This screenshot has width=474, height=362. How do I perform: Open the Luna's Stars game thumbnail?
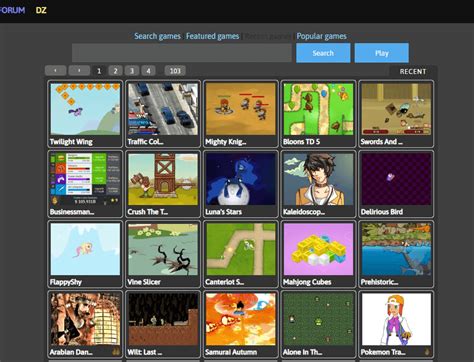[x=241, y=179]
